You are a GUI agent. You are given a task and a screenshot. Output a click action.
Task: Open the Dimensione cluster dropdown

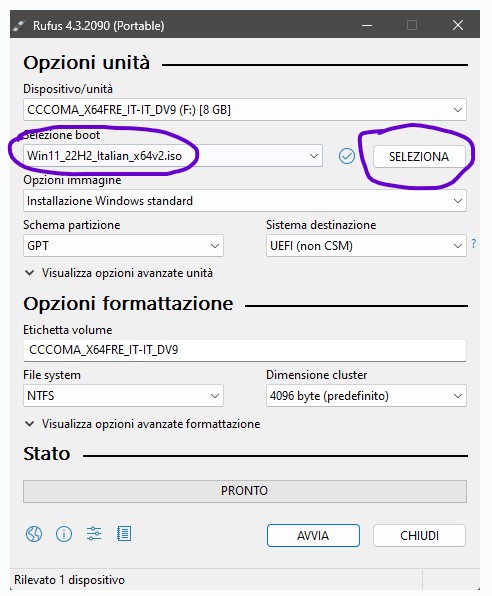pyautogui.click(x=366, y=396)
